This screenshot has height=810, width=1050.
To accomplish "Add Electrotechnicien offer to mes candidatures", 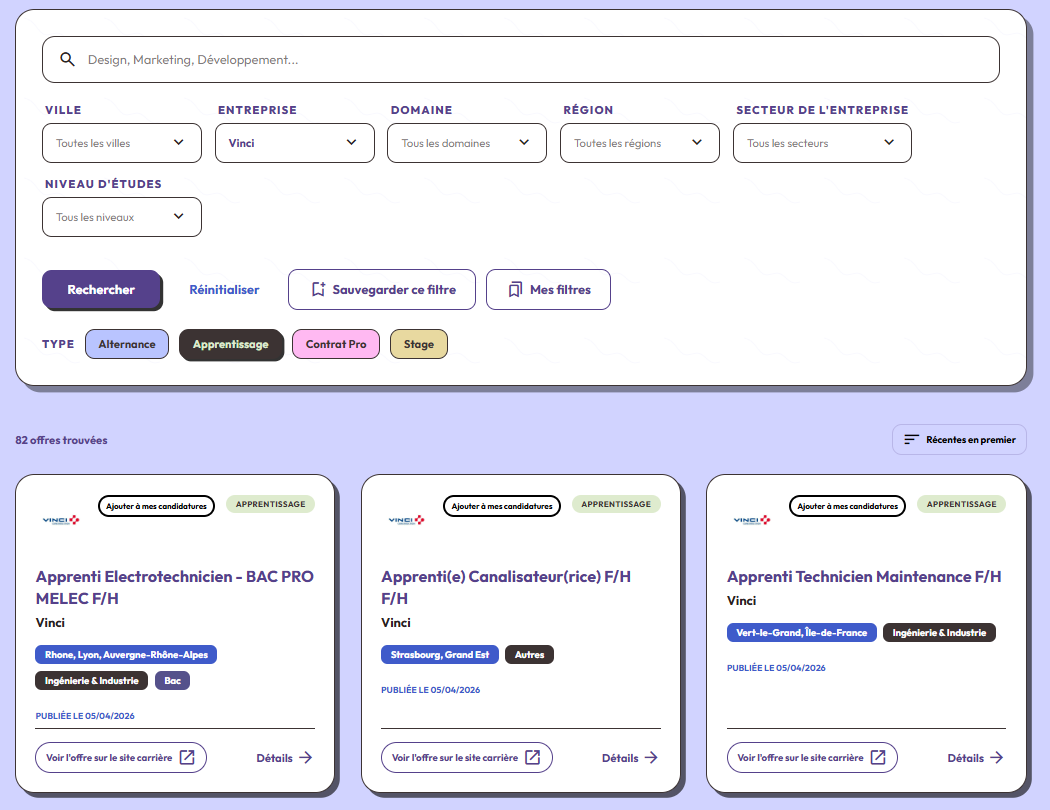I will pos(156,506).
